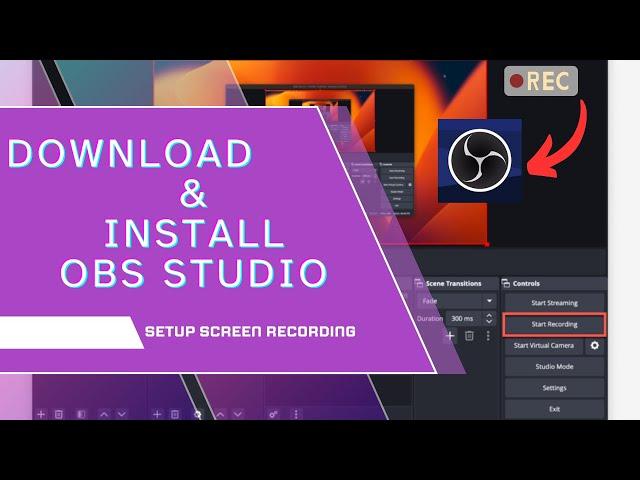Click the Start Recording button

click(554, 324)
